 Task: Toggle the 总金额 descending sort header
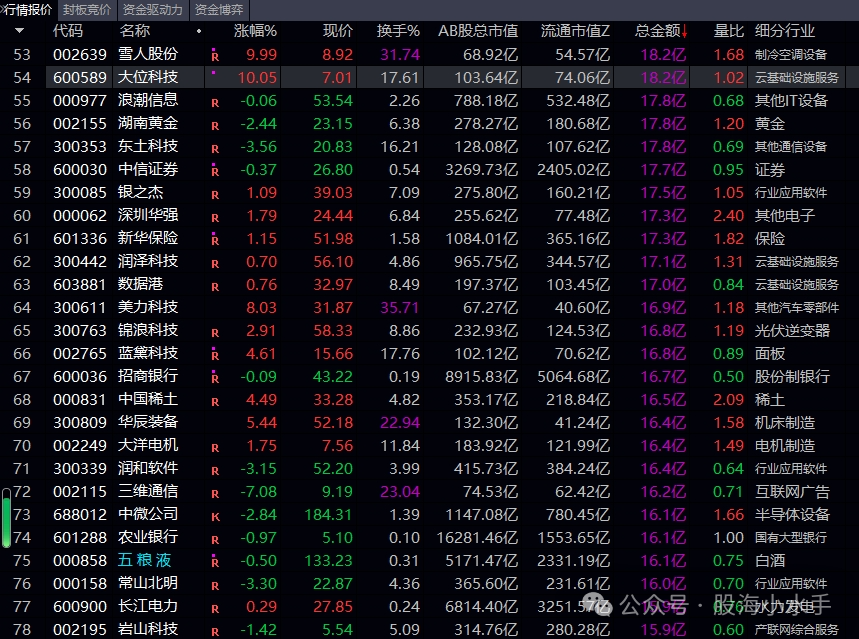(661, 31)
